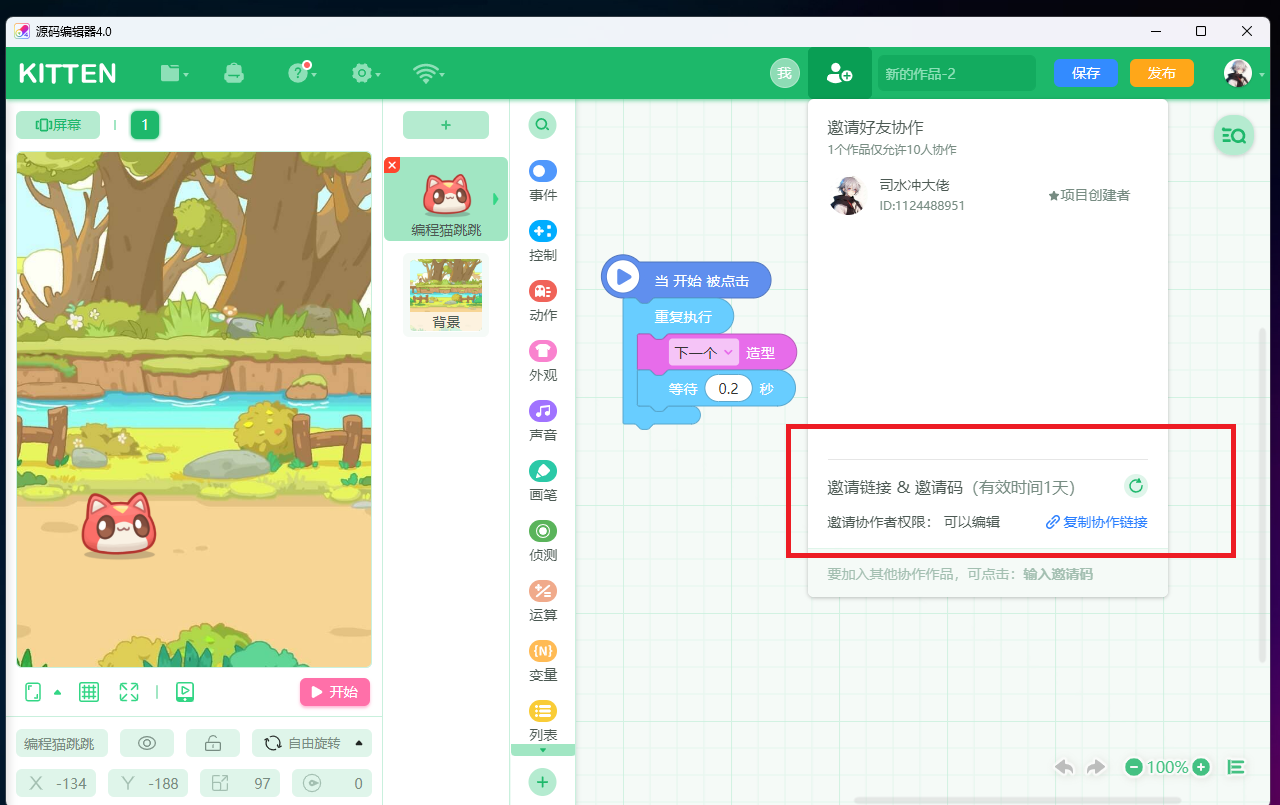Open the workspace code search icon
Image resolution: width=1280 pixels, height=805 pixels.
[x=1234, y=136]
